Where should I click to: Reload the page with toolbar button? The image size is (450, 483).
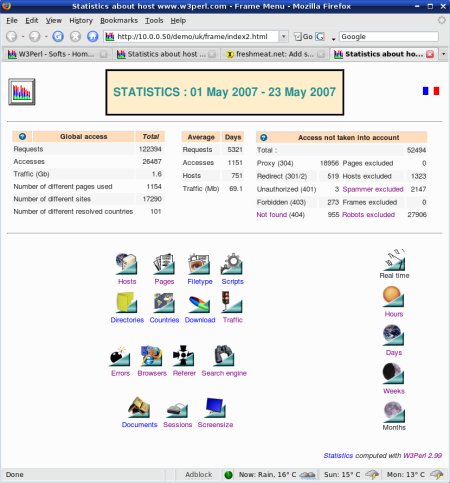click(x=58, y=36)
